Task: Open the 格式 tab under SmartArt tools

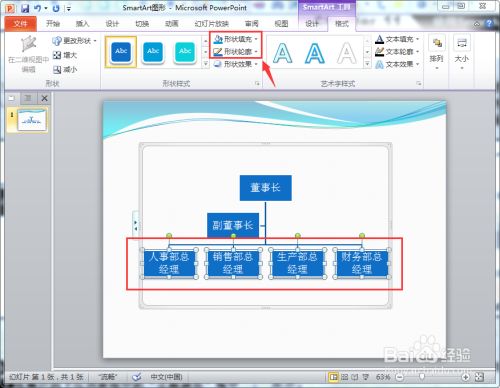Action: click(x=342, y=23)
